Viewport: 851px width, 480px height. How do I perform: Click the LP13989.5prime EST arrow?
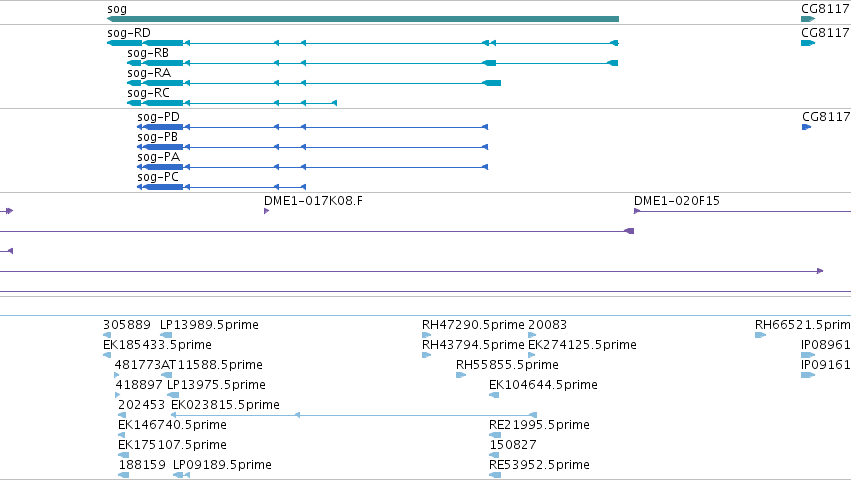pos(166,335)
